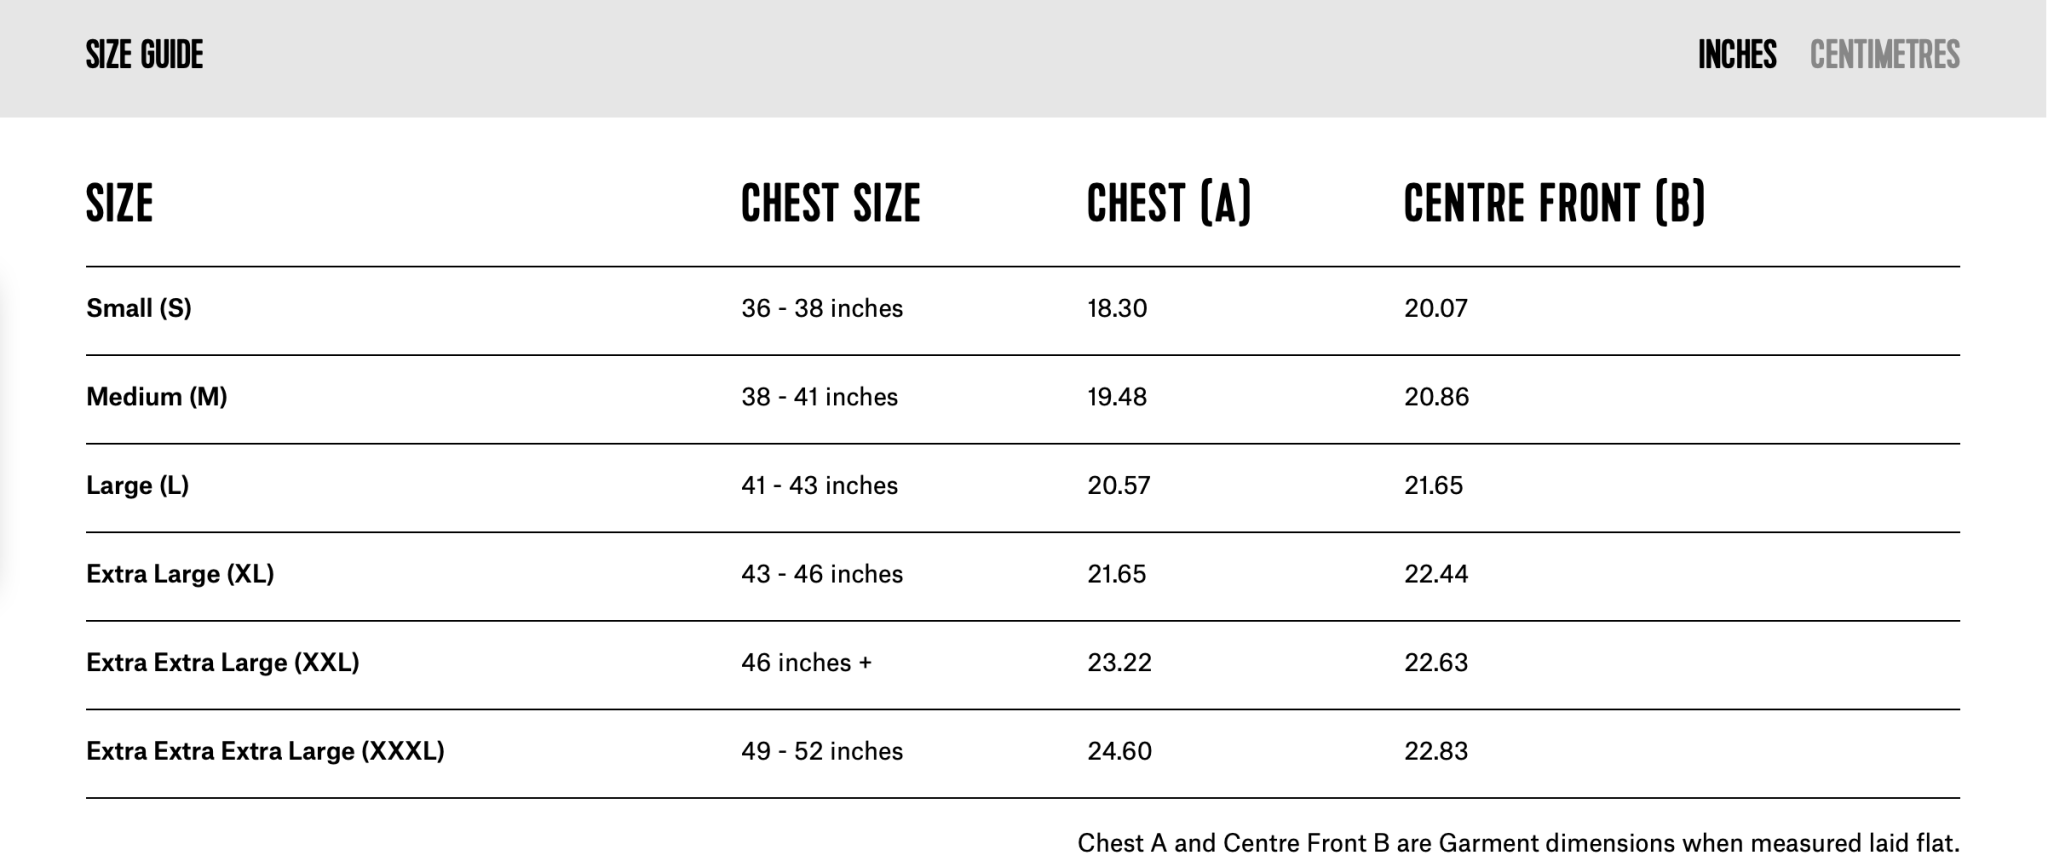
Task: Click the Chest Size column header
Action: (x=830, y=204)
